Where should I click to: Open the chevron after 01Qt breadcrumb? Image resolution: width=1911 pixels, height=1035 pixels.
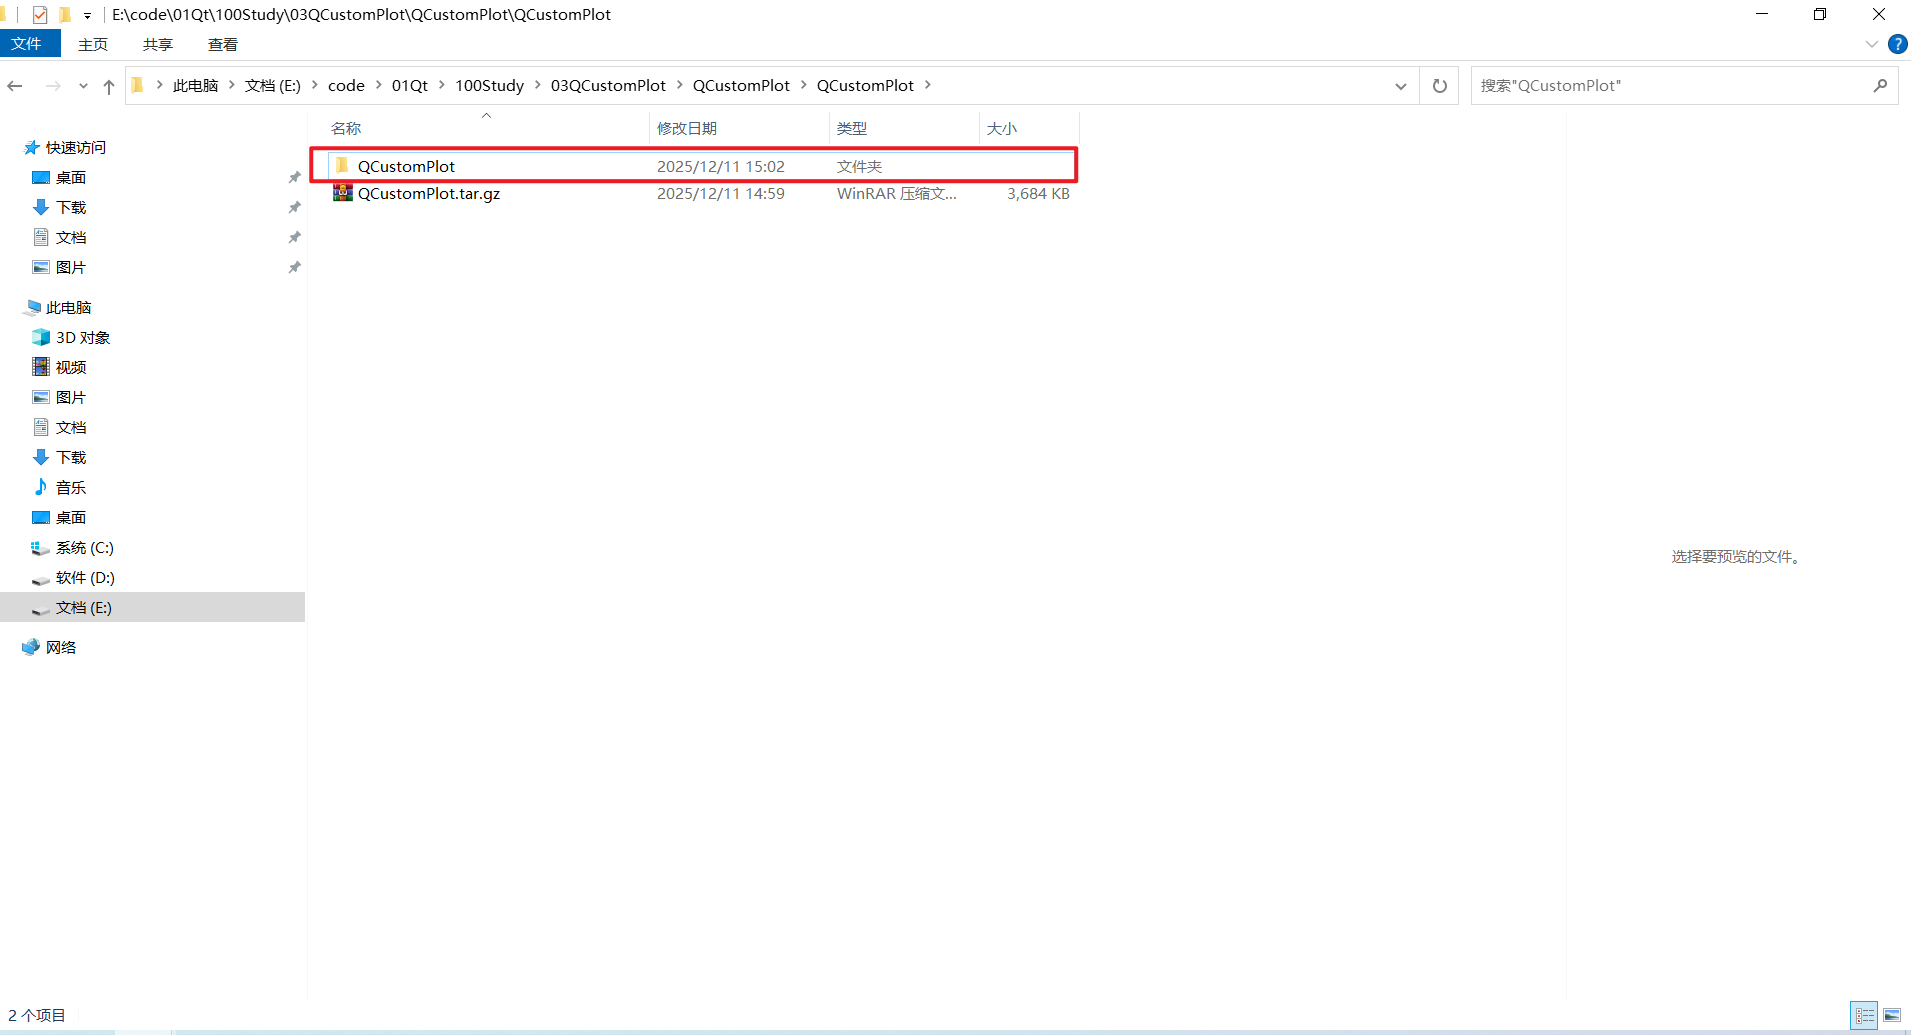coord(442,85)
